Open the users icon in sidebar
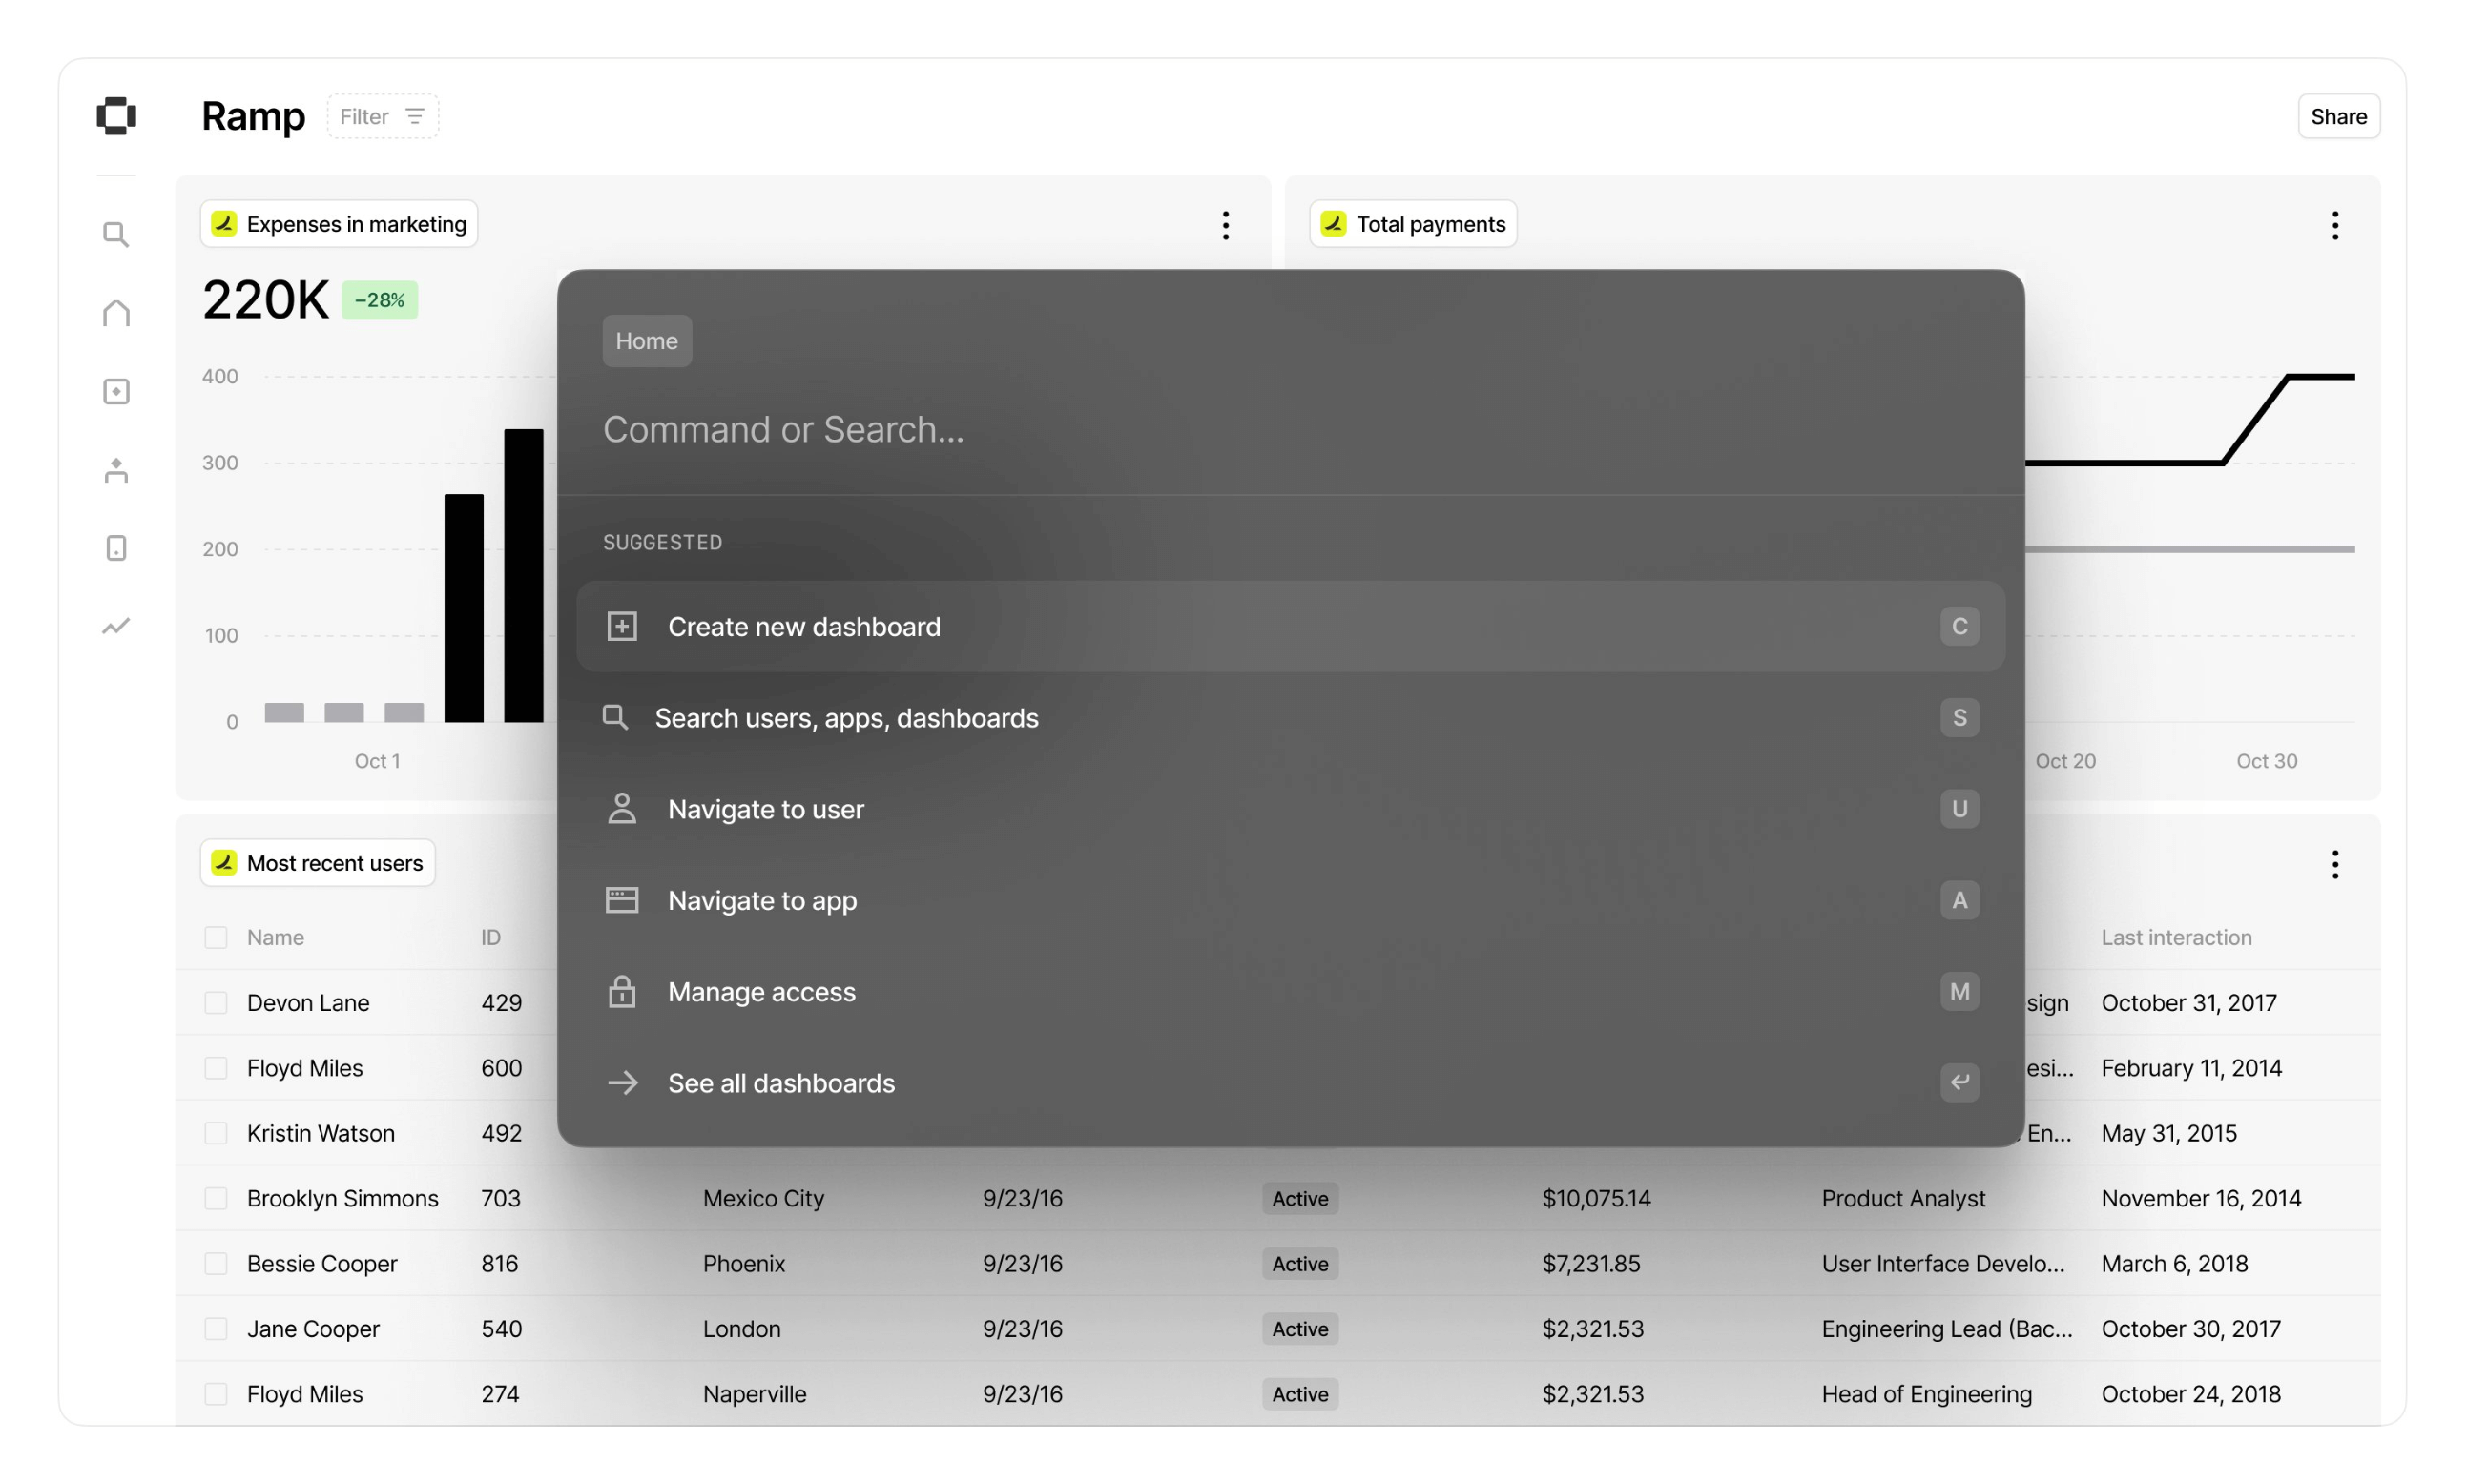This screenshot has width=2467, height=1484. 116,470
